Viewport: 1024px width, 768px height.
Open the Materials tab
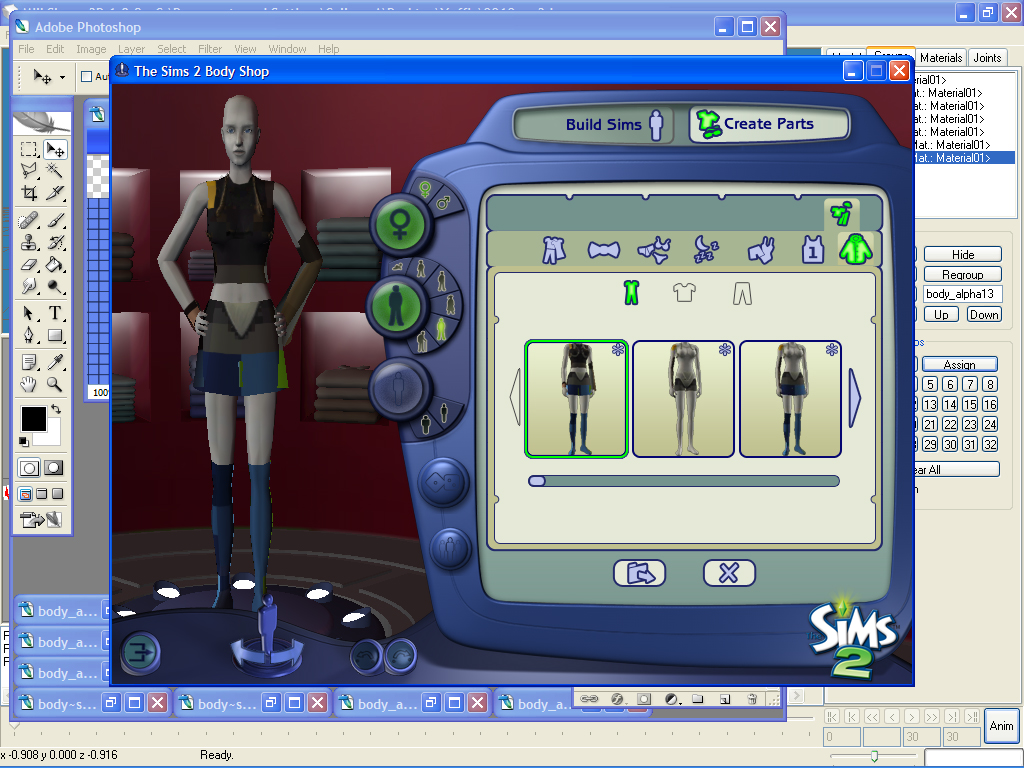[x=941, y=58]
